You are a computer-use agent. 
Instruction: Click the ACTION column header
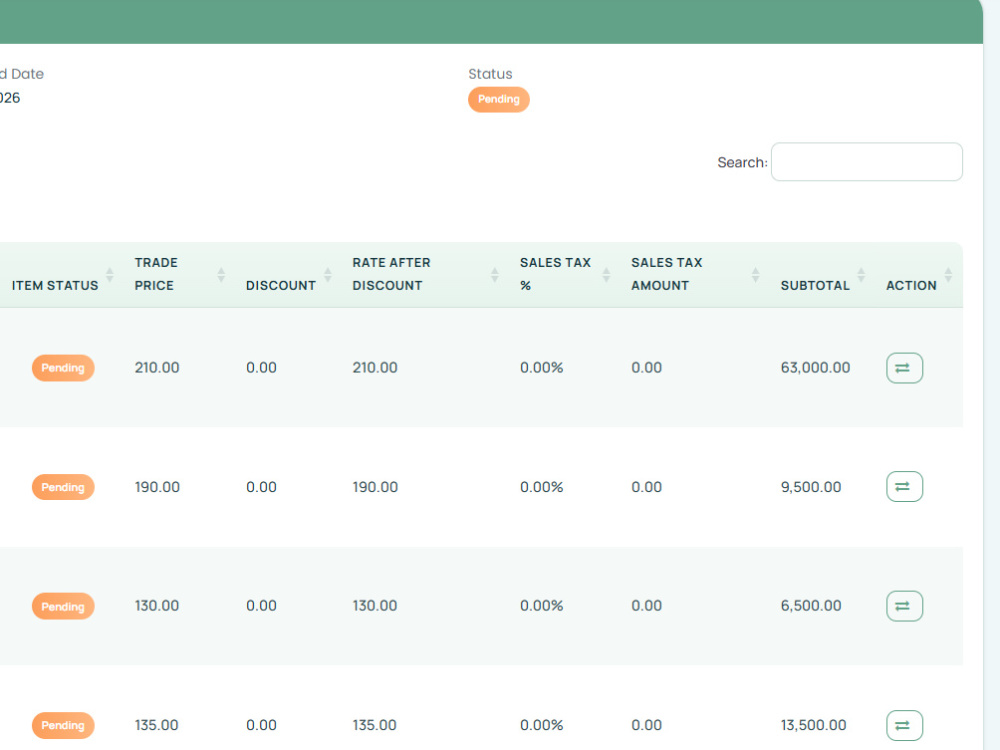[911, 286]
